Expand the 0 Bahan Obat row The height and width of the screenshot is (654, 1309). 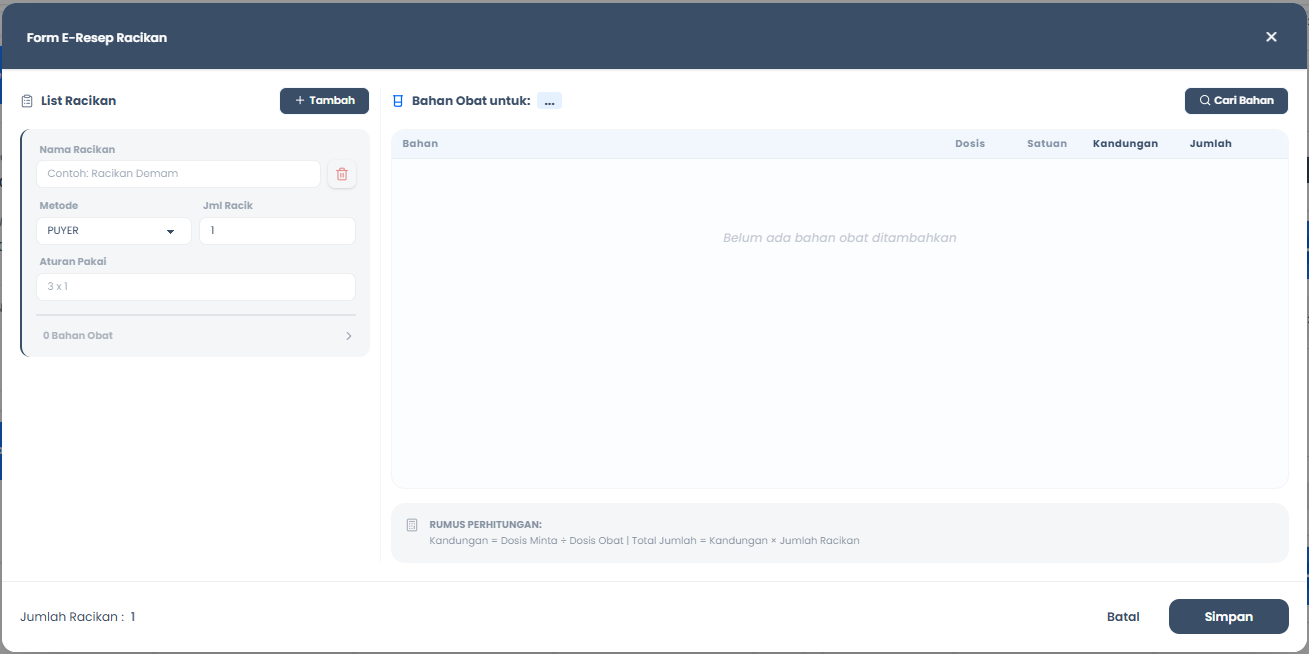196,336
